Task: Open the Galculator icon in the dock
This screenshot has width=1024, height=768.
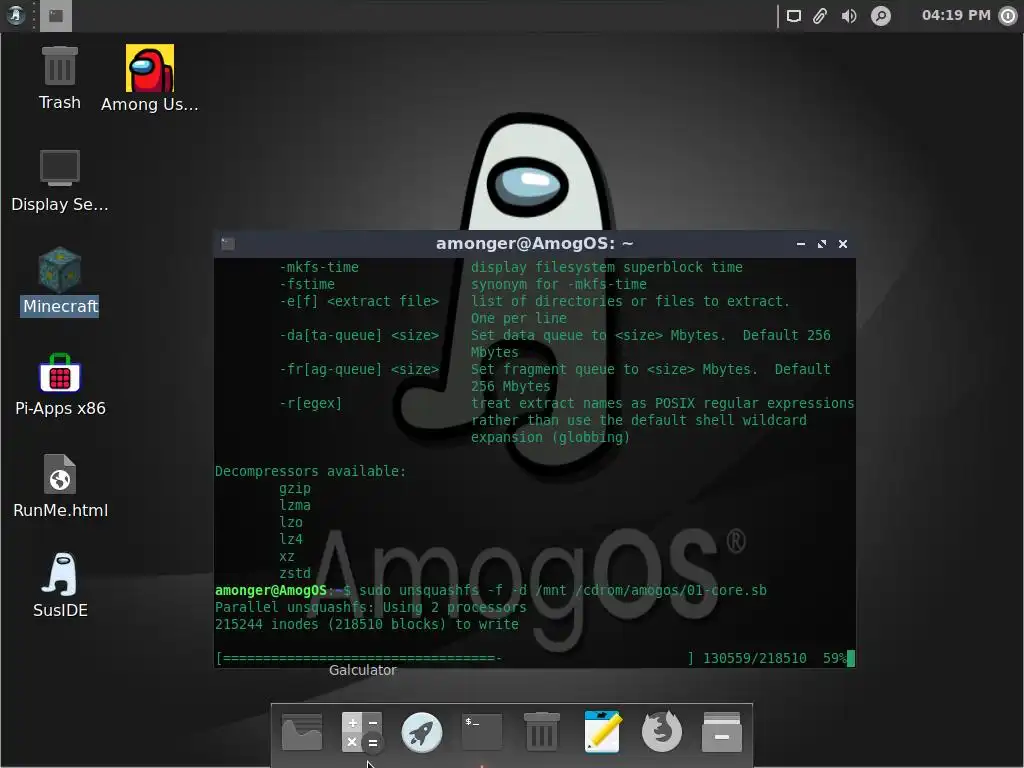Action: [362, 731]
